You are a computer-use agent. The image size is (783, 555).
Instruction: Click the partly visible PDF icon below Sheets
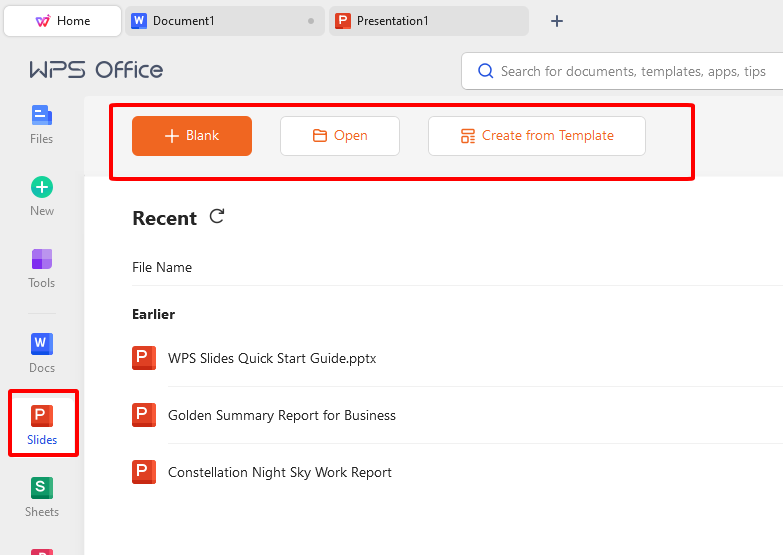(42, 552)
